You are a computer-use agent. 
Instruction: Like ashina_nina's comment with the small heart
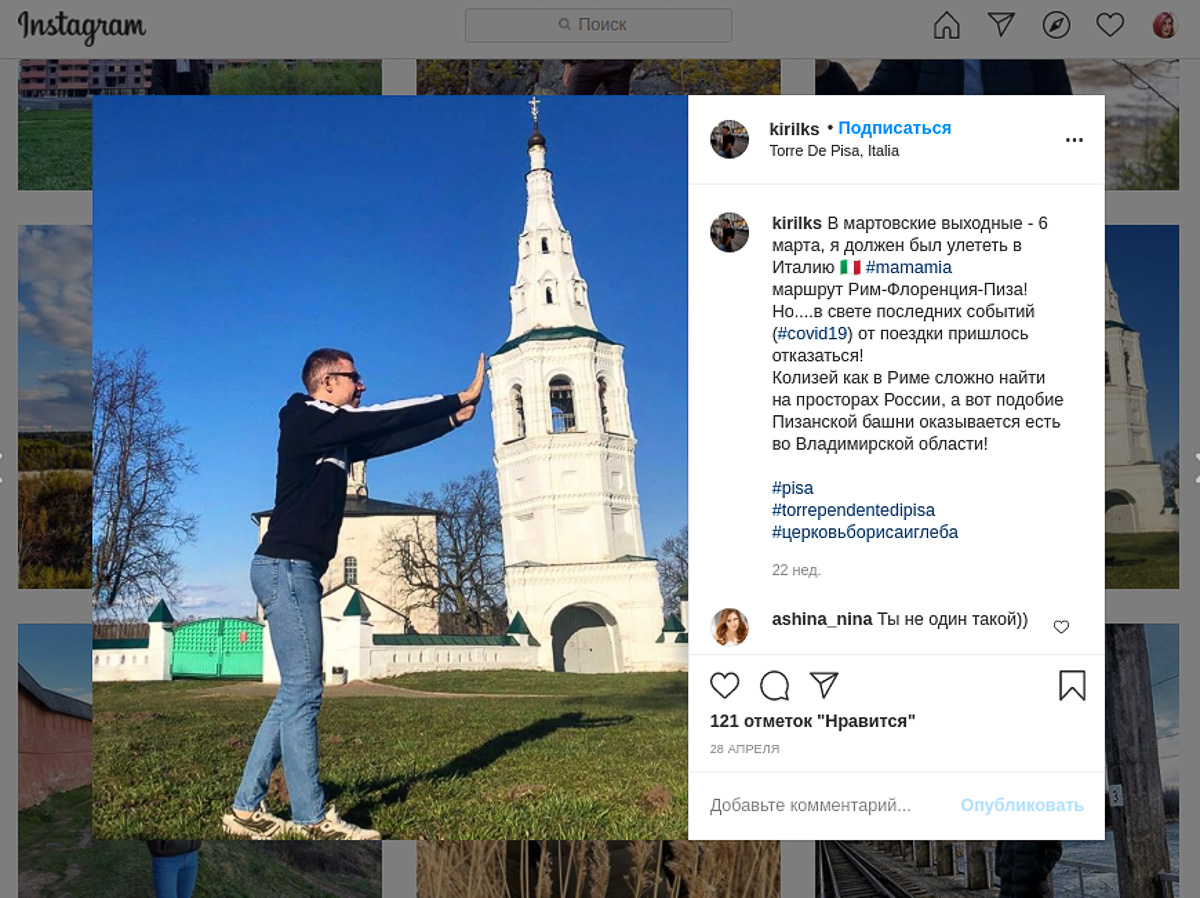pos(1061,626)
